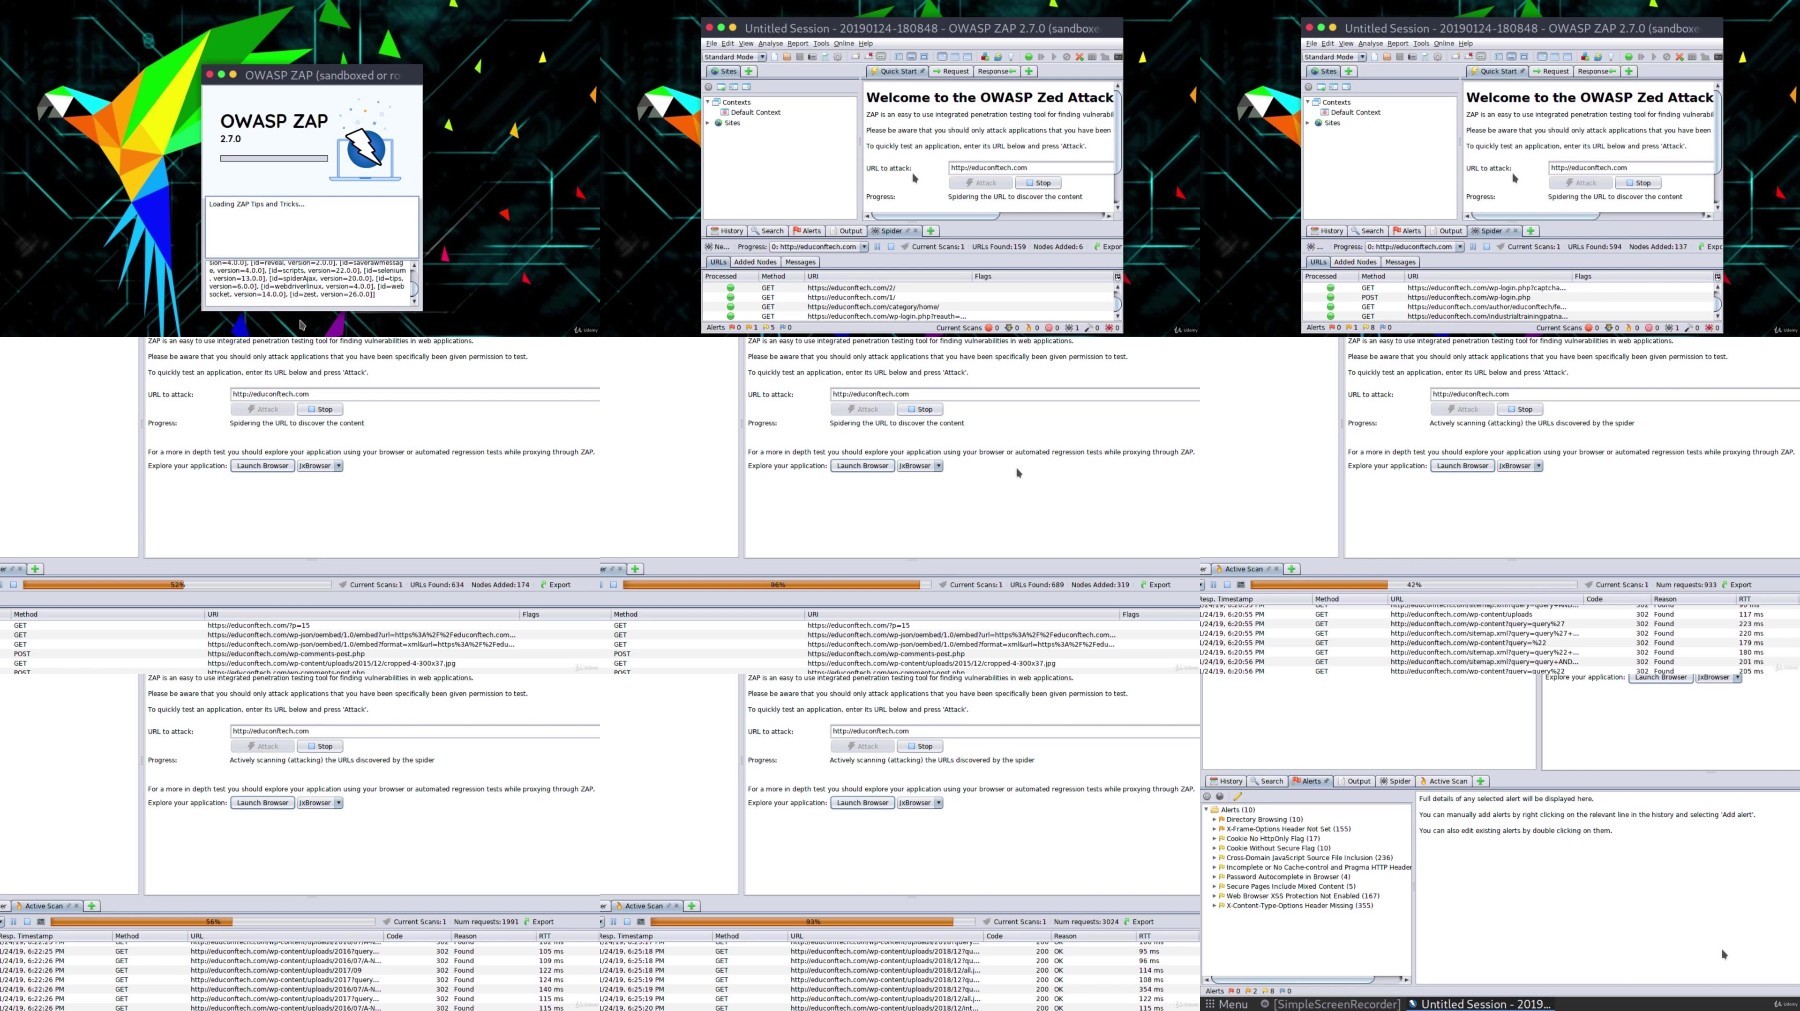Expand X-Frame-Options Header Not Set (155) alert
Screen dimensions: 1800x1011
coord(1214,829)
